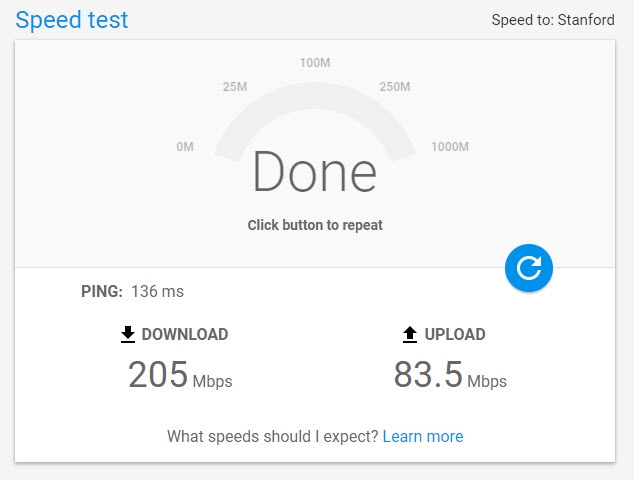Click the download arrow icon
The image size is (634, 480).
click(x=128, y=334)
